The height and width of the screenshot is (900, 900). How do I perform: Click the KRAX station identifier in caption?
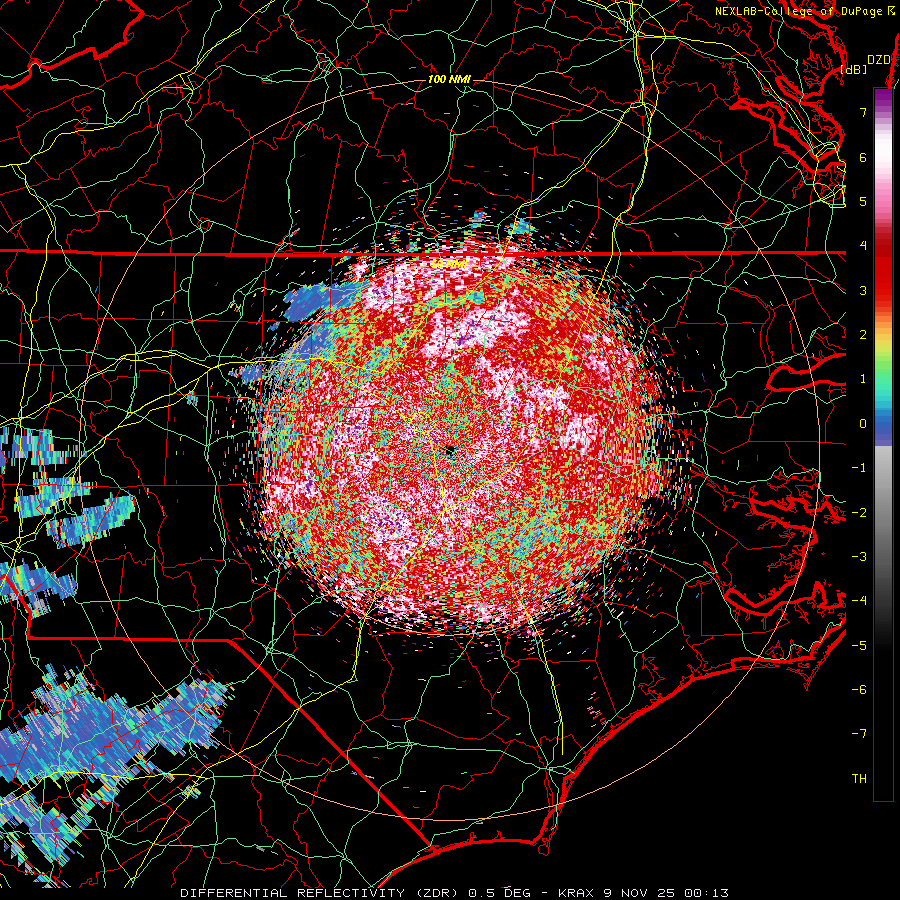[x=578, y=893]
